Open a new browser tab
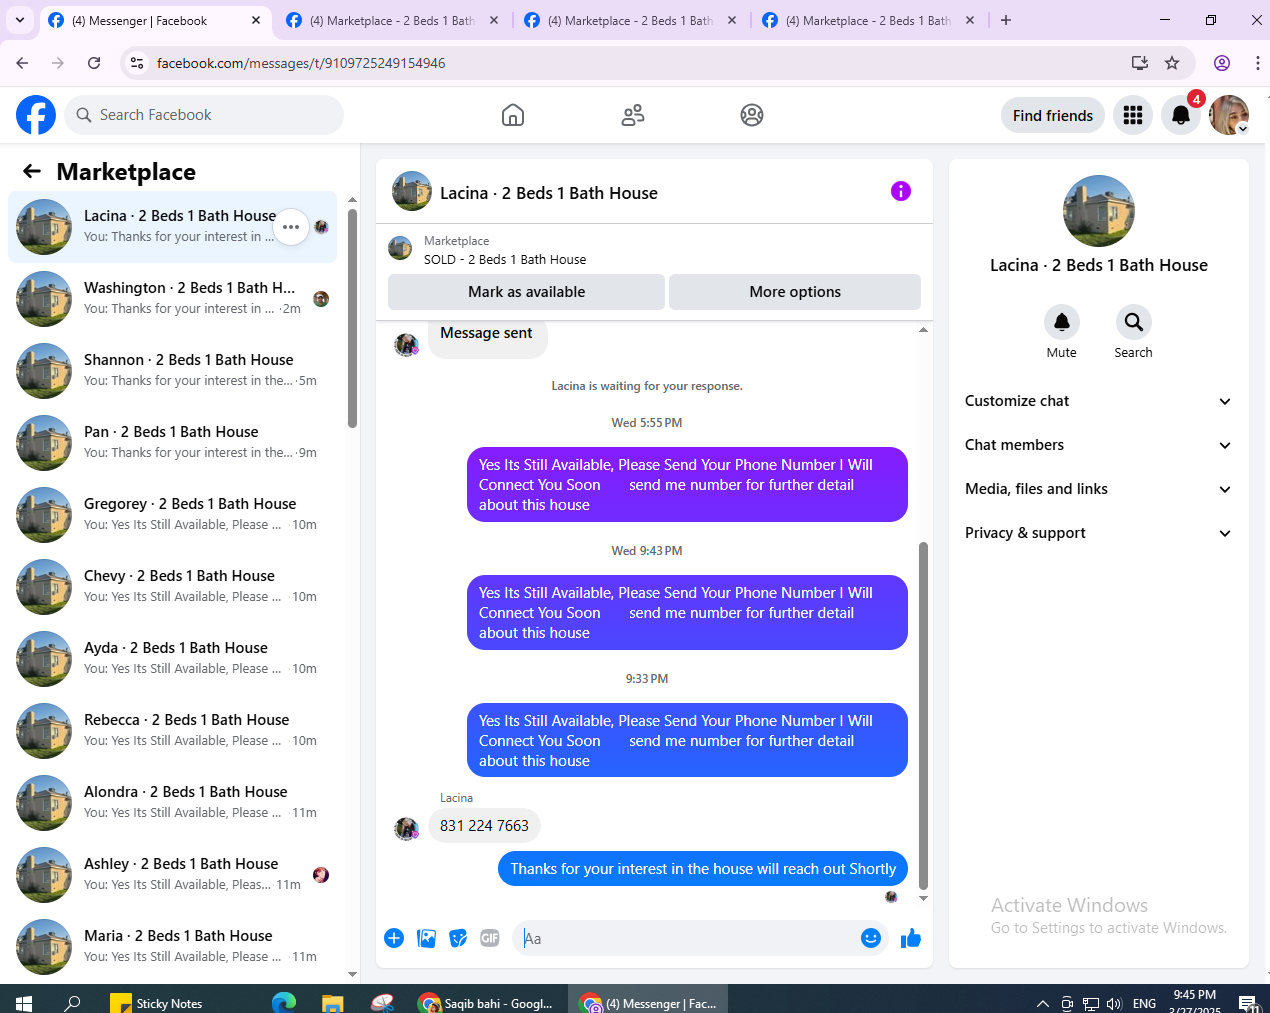 [x=1006, y=20]
